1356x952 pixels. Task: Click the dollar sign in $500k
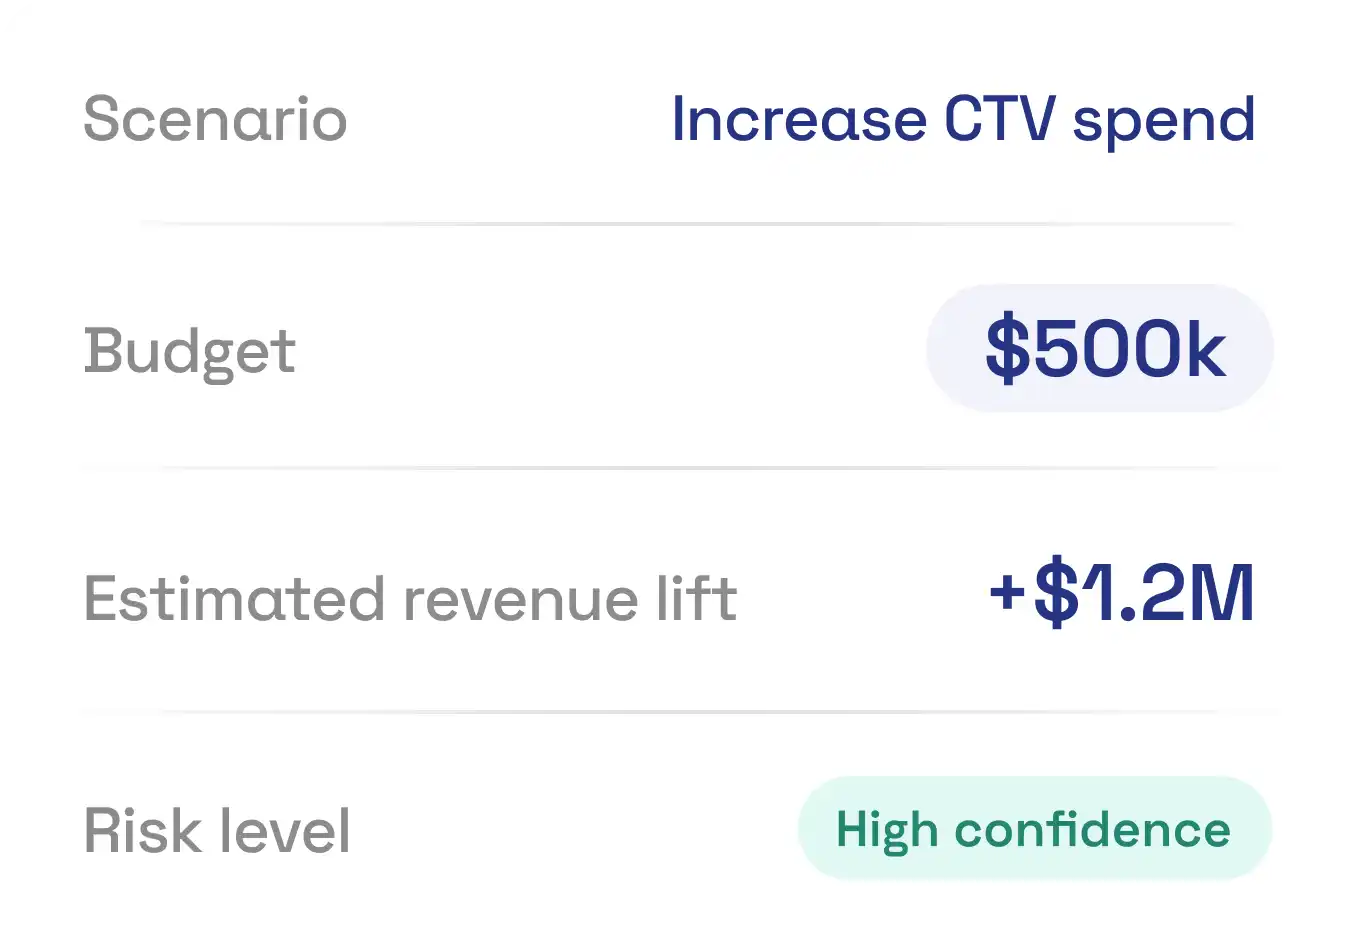1007,348
